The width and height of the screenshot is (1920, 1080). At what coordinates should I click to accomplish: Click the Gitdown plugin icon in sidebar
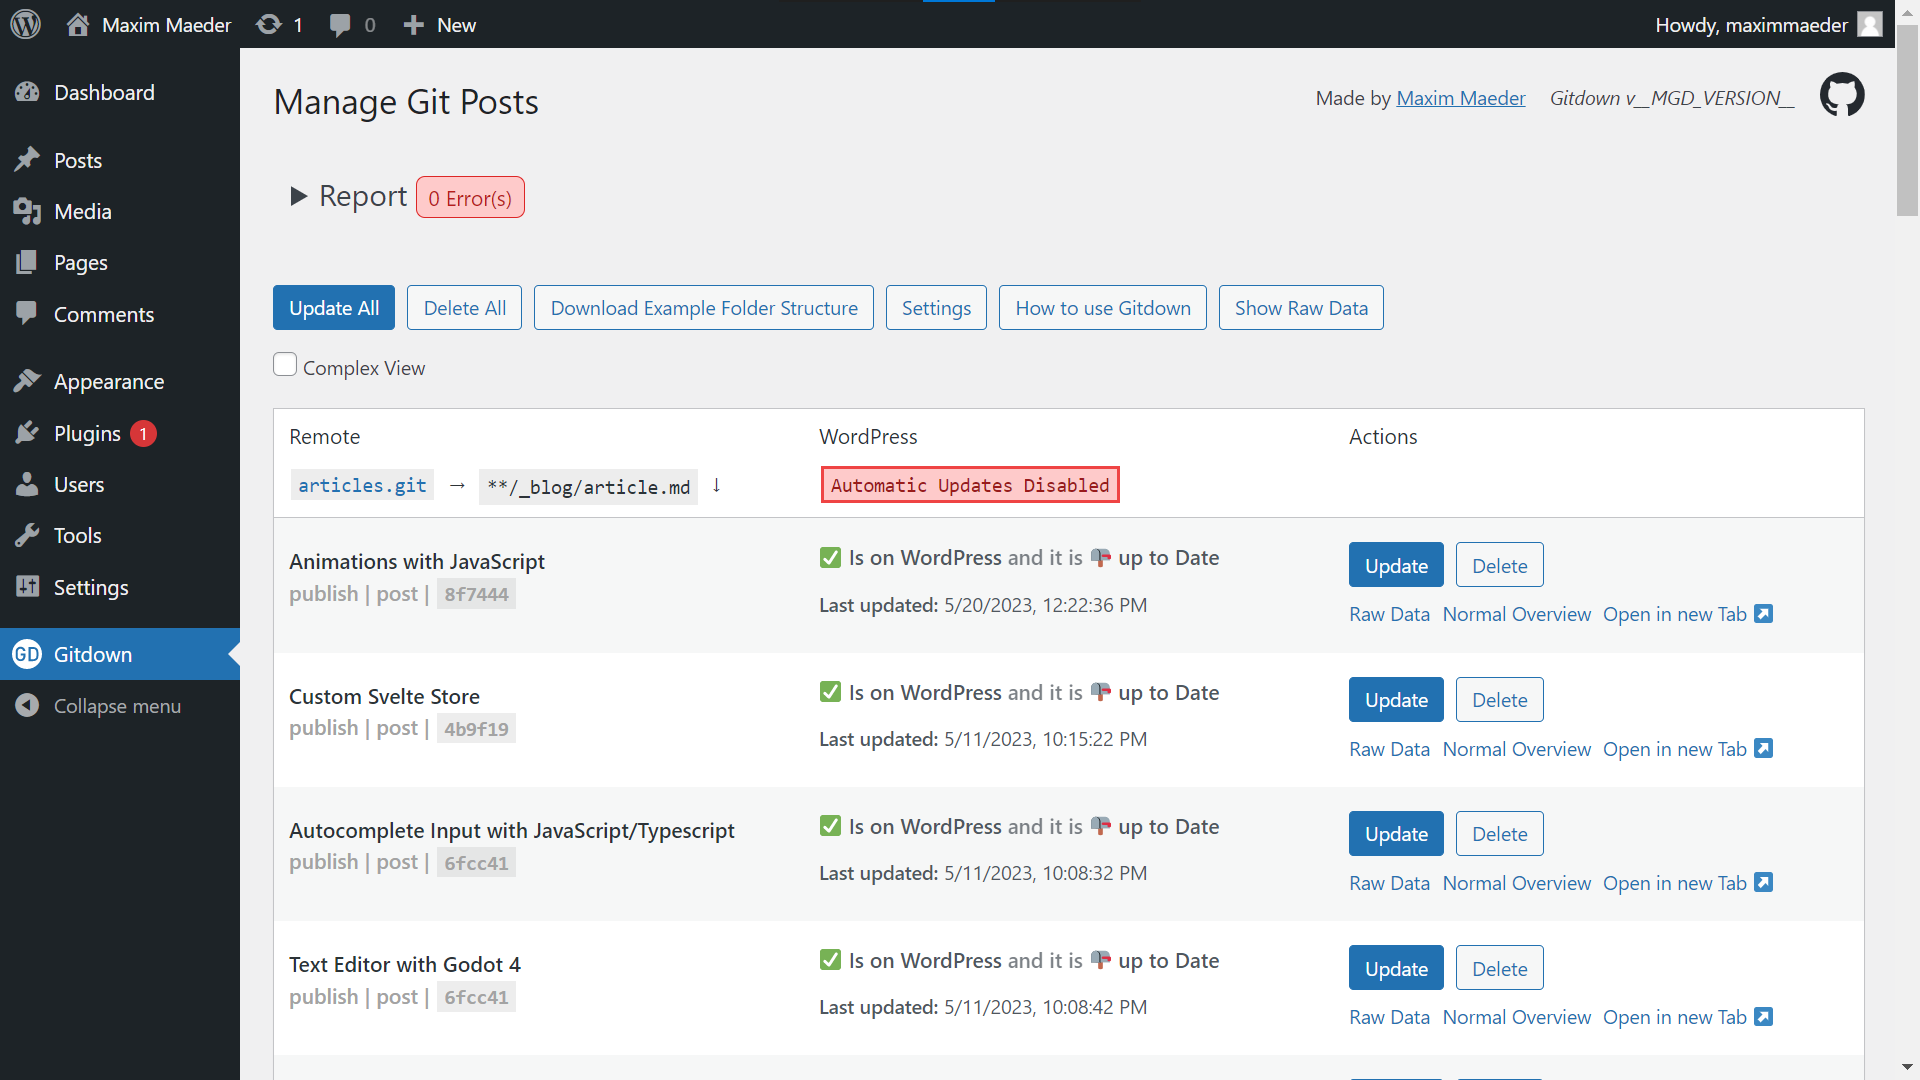click(26, 654)
